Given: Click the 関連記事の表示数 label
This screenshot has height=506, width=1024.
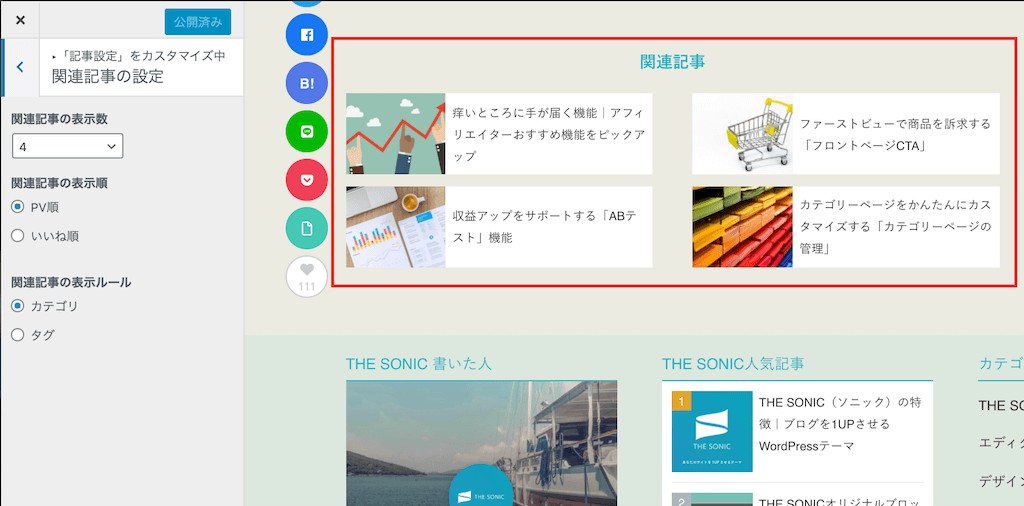Looking at the screenshot, I should tap(59, 119).
